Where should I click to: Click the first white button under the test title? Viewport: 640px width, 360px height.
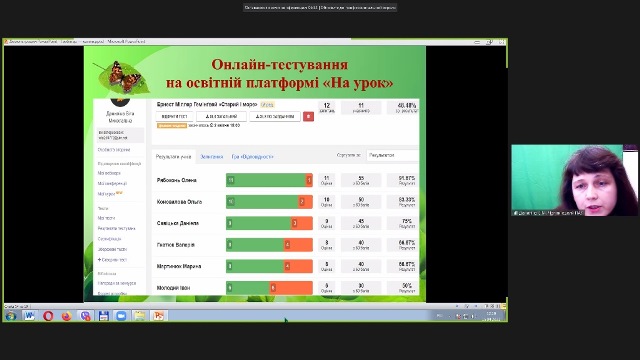(174, 116)
